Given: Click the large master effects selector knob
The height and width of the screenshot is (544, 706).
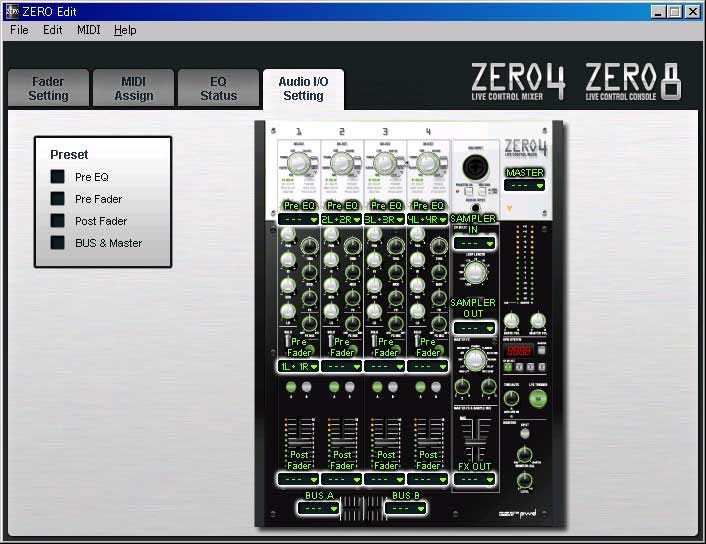Looking at the screenshot, I should point(476,360).
